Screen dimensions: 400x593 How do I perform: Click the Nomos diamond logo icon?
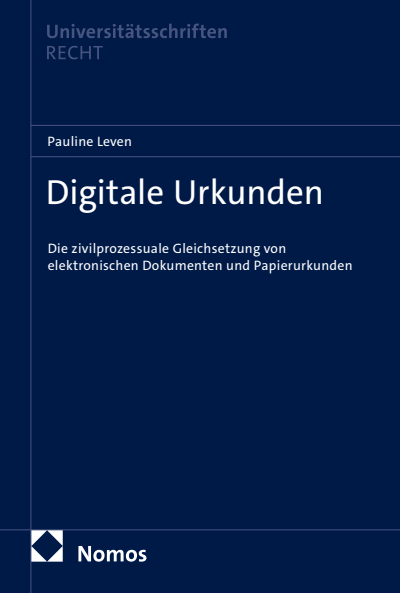(x=47, y=546)
